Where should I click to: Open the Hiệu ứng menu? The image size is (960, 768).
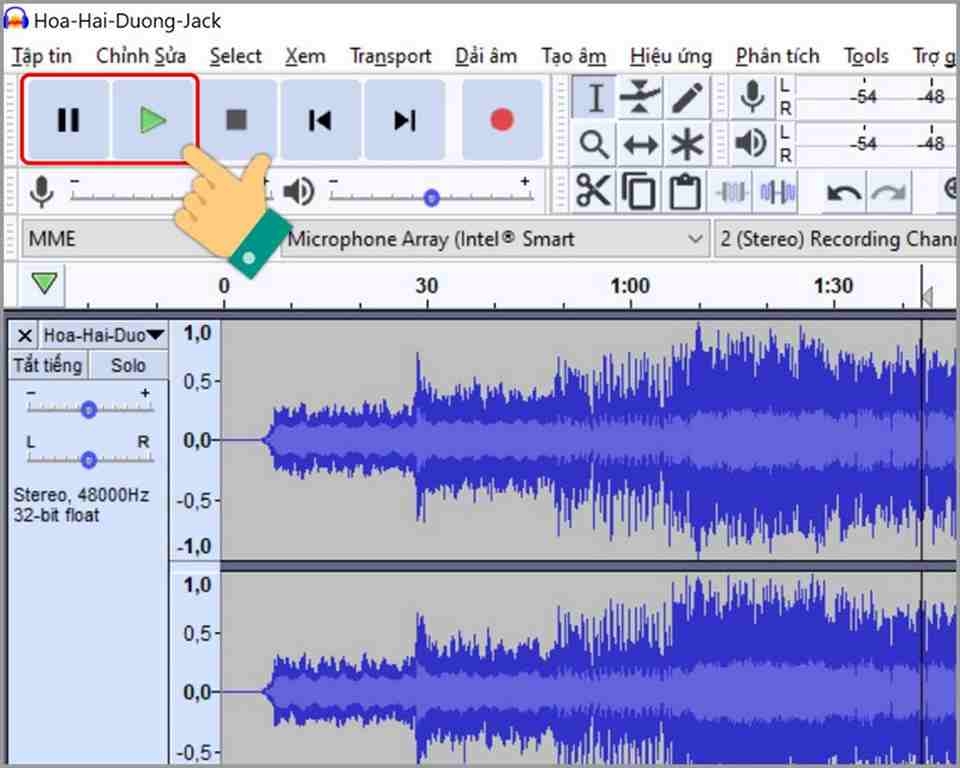tap(671, 56)
